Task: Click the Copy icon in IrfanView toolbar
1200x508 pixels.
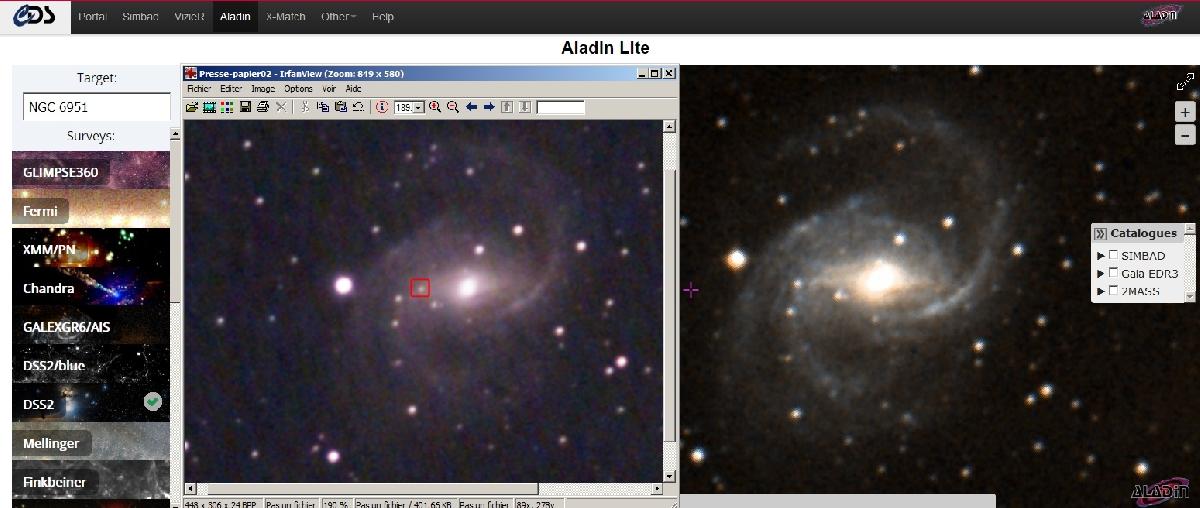Action: pyautogui.click(x=323, y=107)
